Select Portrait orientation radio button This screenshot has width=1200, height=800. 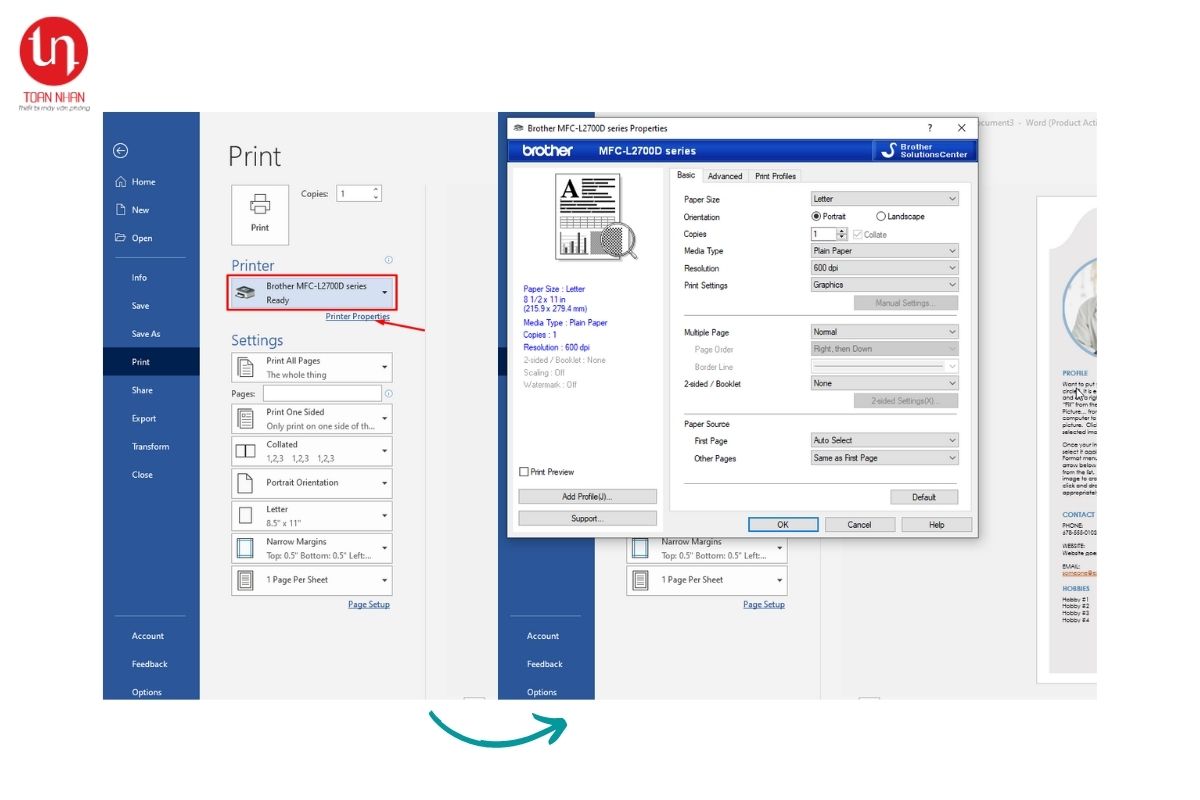[817, 216]
